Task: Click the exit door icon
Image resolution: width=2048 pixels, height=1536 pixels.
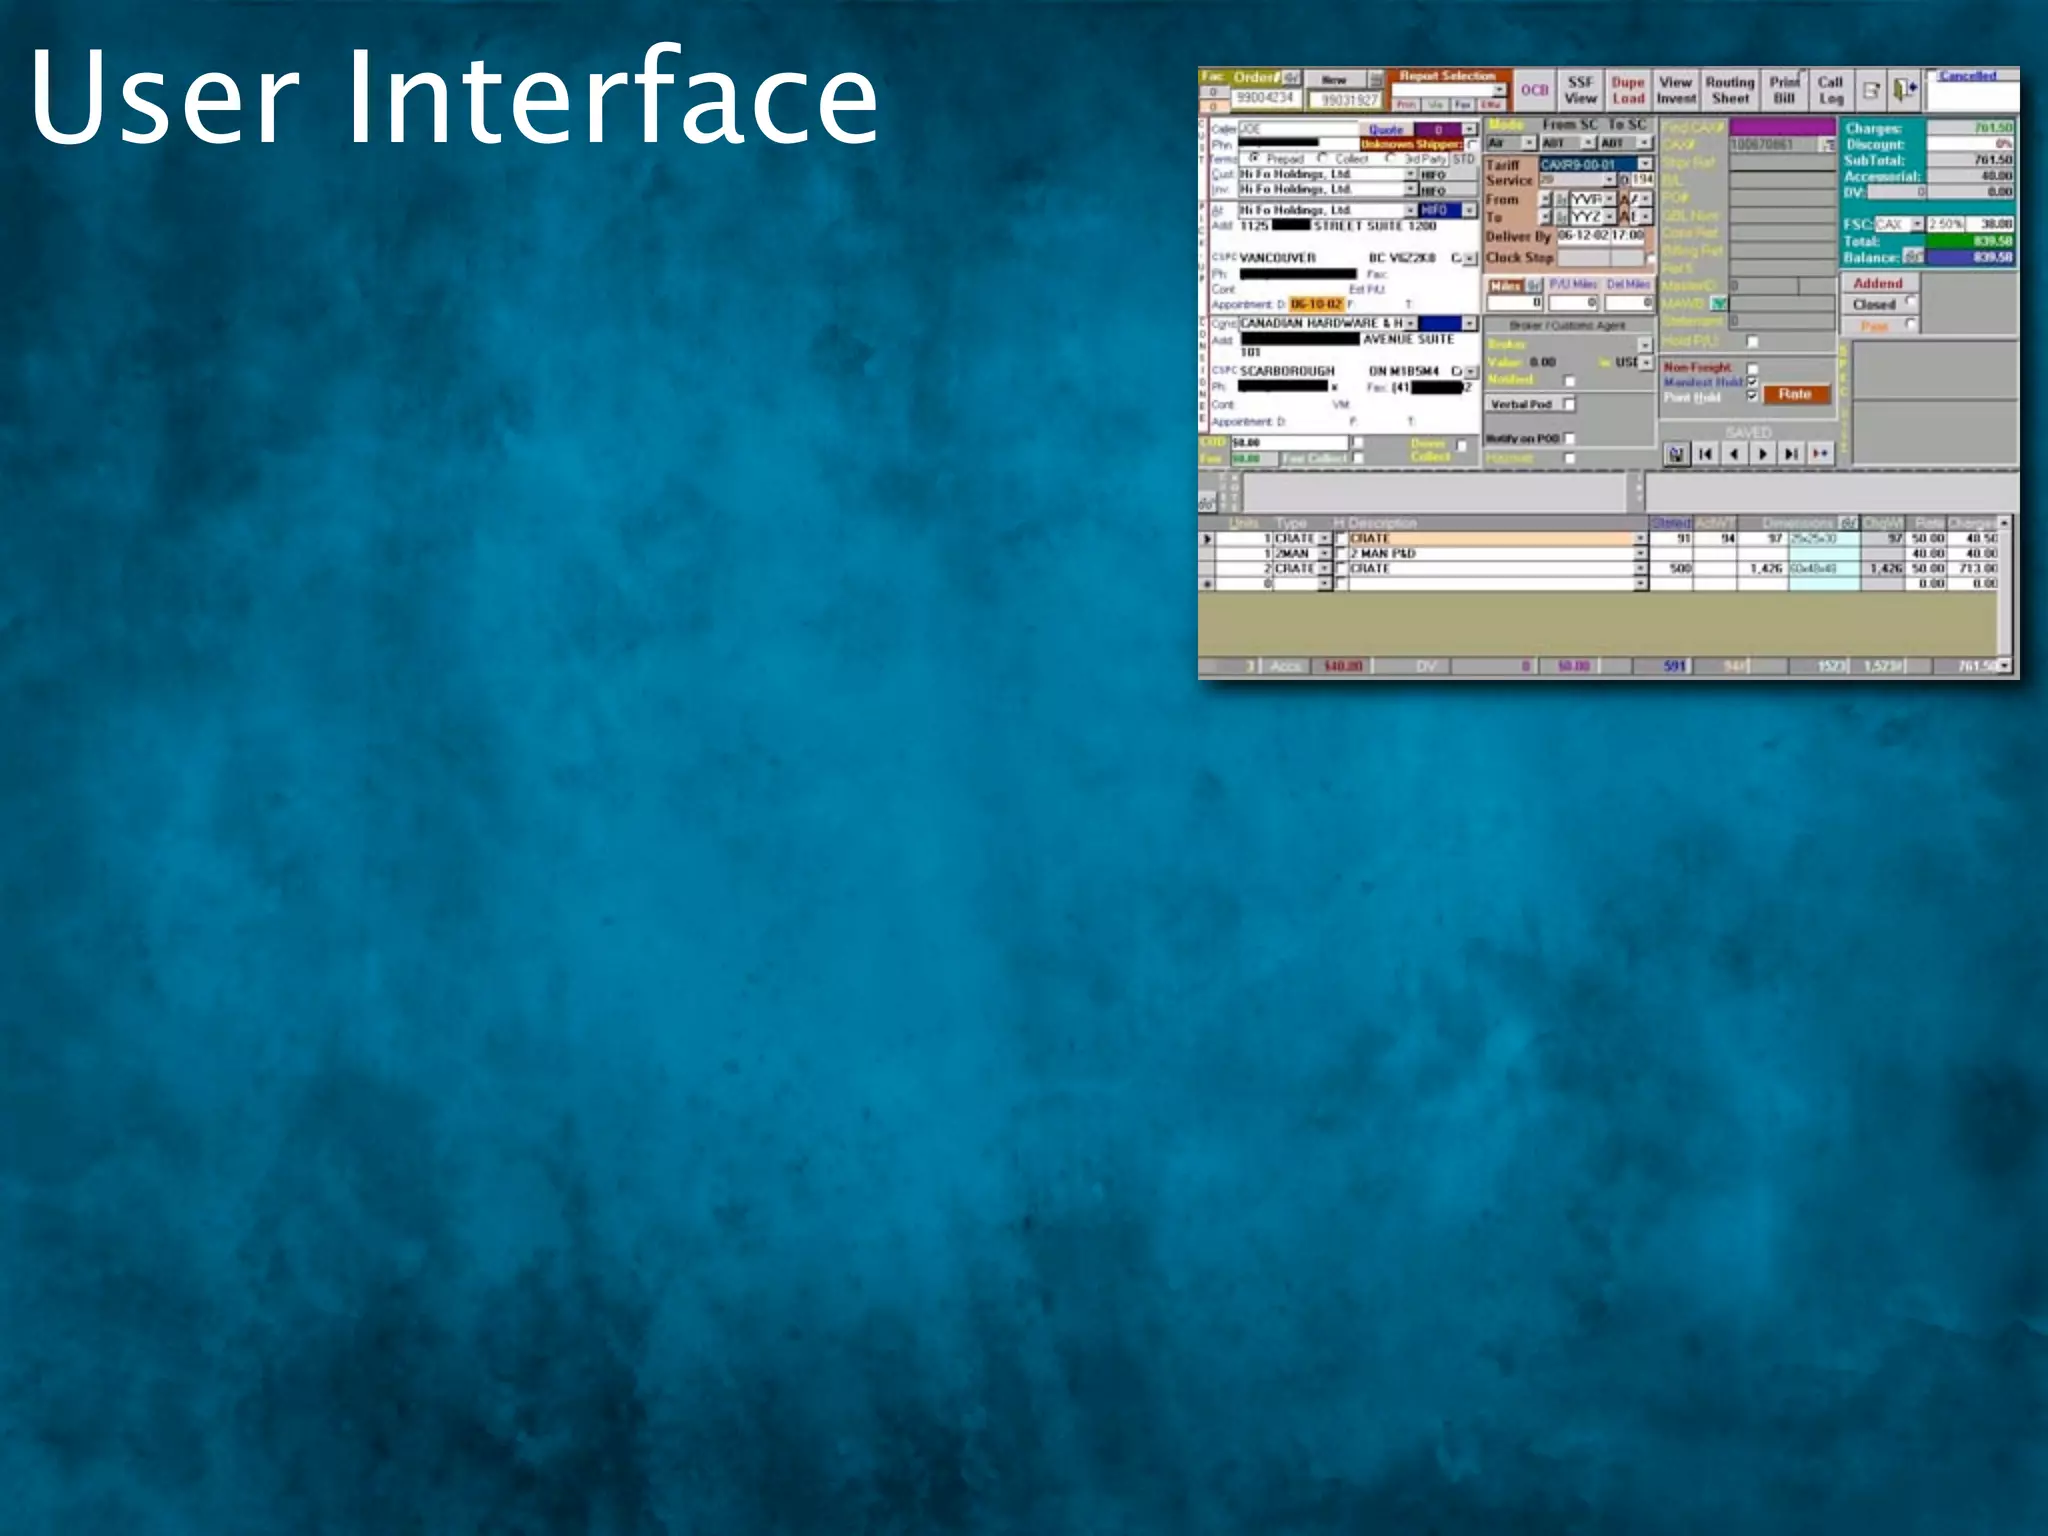Action: [1905, 91]
